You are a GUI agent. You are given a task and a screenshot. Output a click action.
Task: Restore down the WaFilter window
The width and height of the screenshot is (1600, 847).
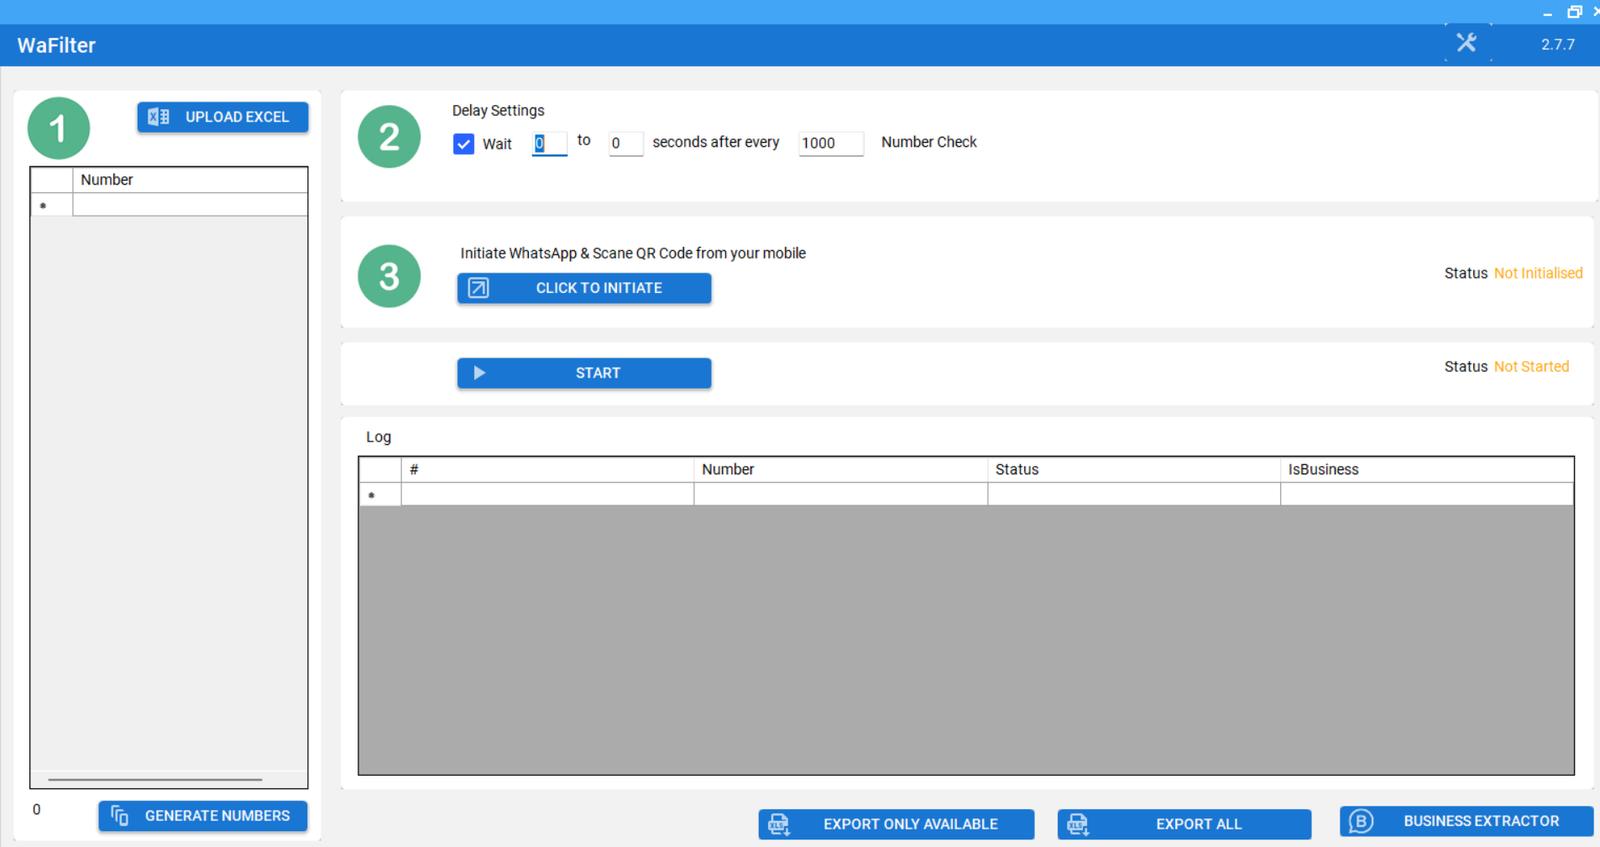tap(1574, 12)
